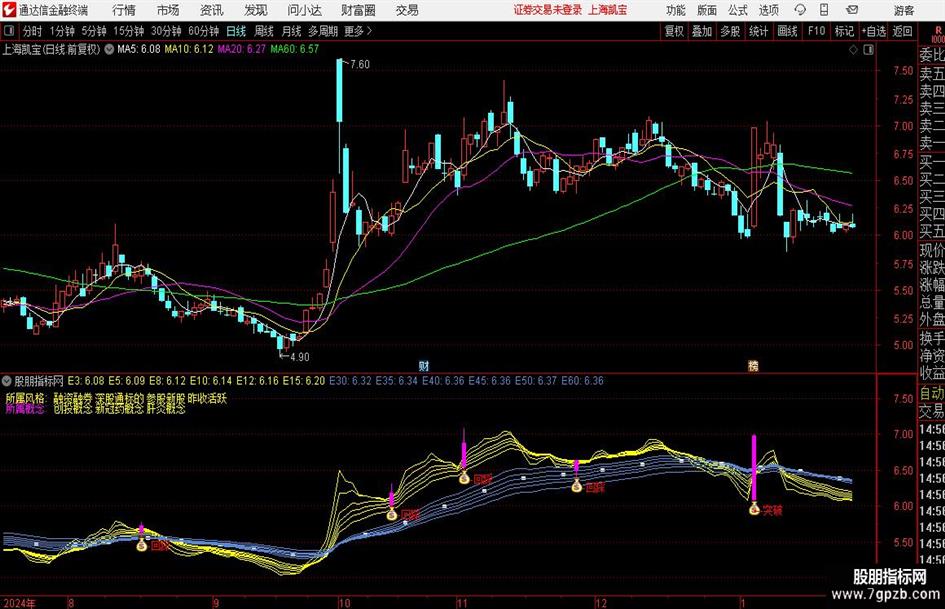Open the 行情 menu

(x=124, y=10)
